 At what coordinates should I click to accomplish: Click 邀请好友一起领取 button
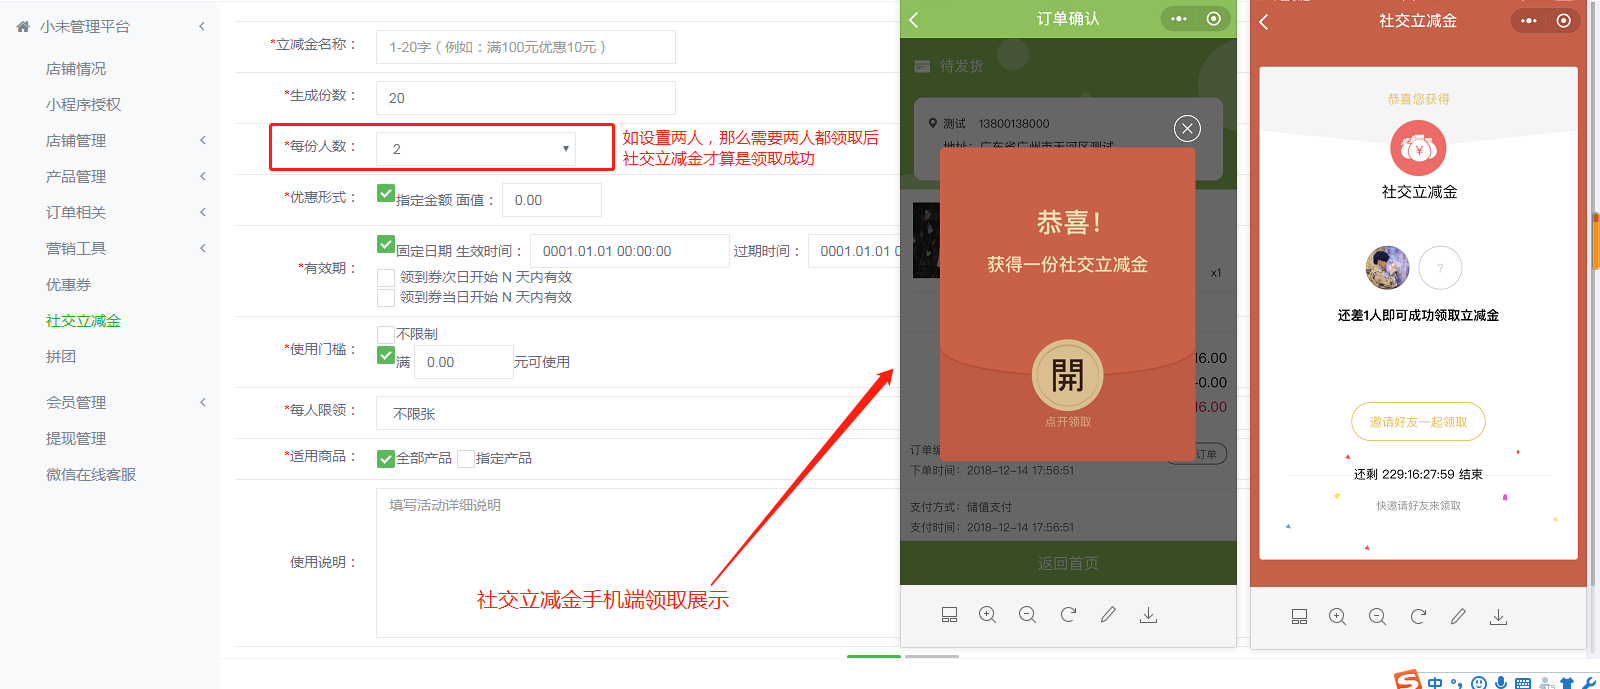point(1418,422)
